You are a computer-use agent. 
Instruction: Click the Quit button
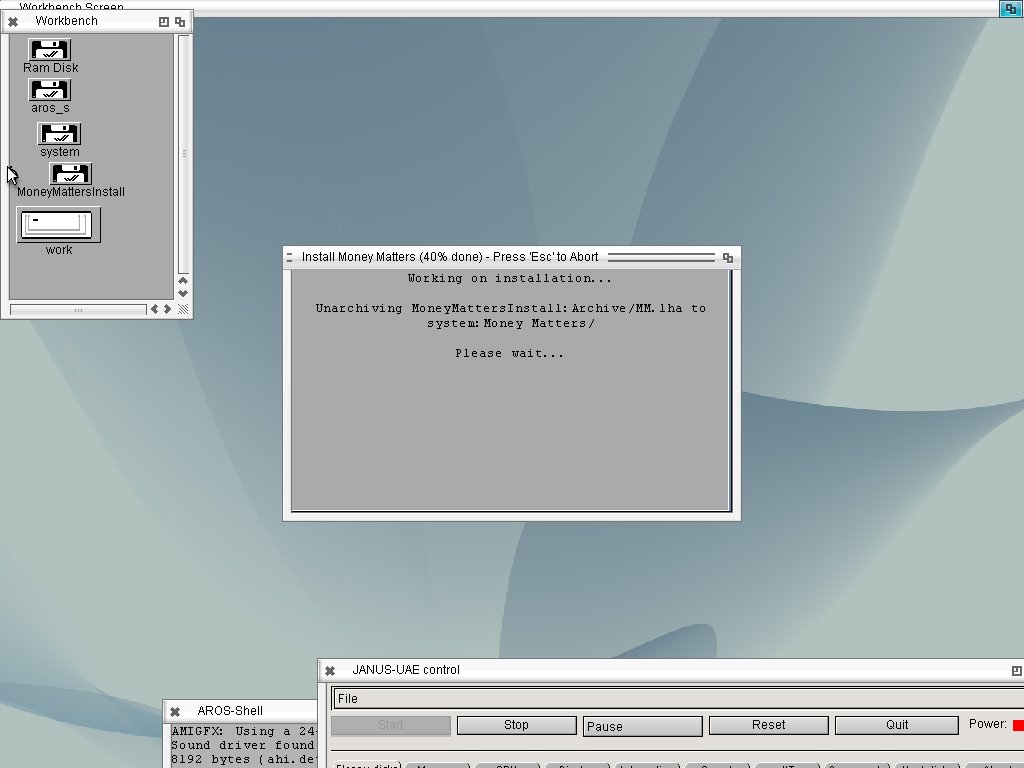pos(897,725)
